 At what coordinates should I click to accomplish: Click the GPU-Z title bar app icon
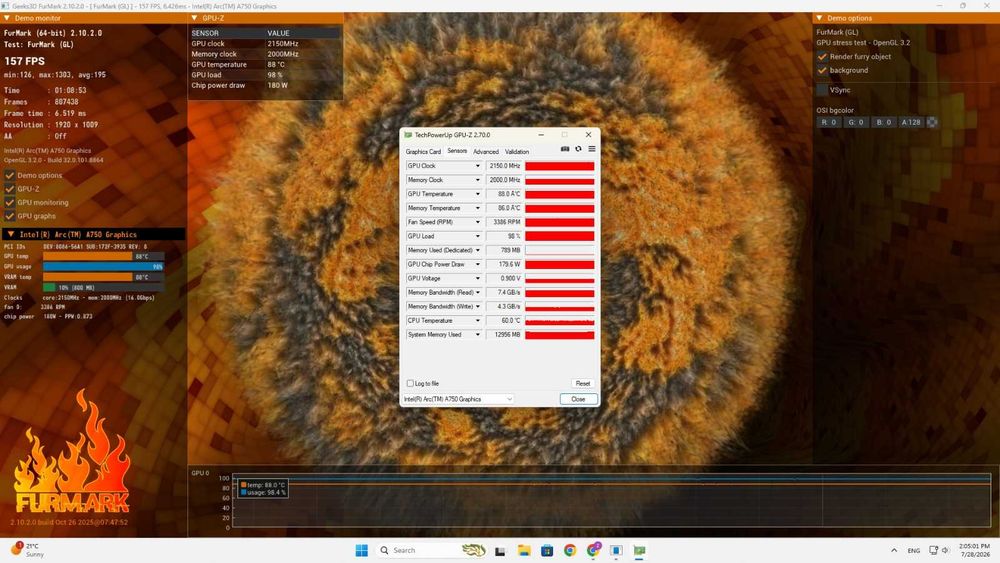tap(408, 135)
